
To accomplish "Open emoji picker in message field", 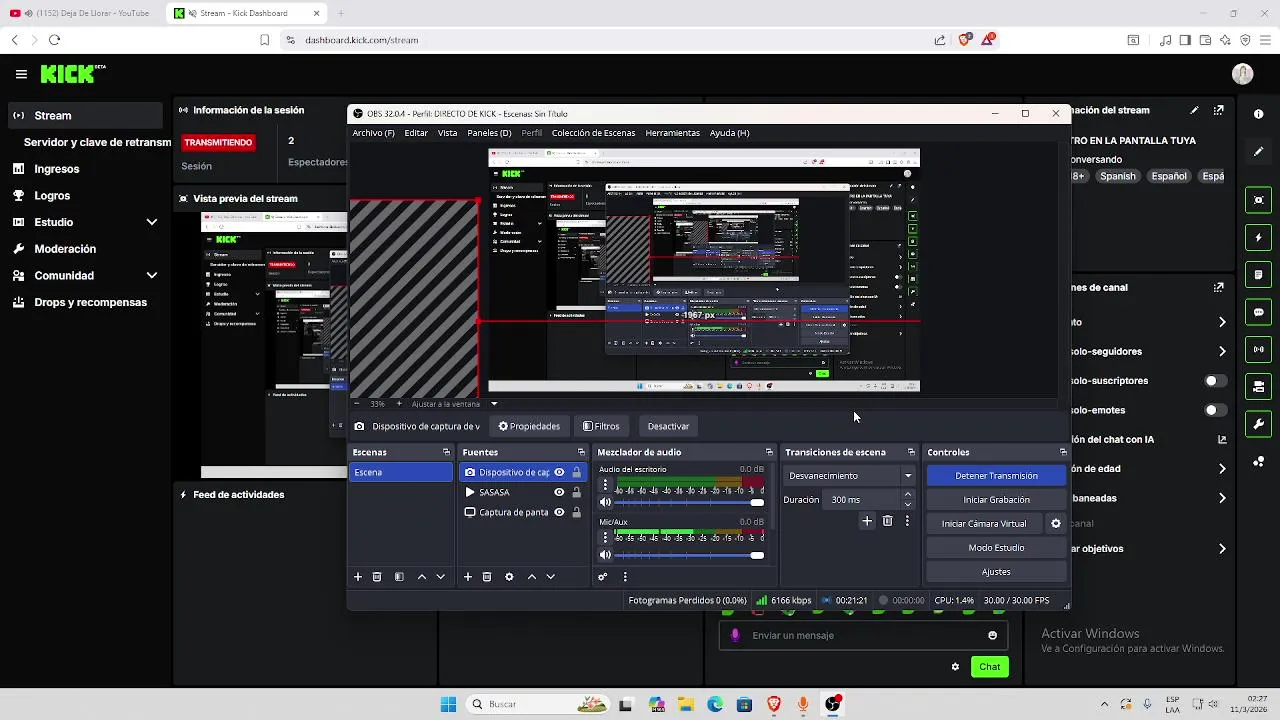I will (x=992, y=635).
